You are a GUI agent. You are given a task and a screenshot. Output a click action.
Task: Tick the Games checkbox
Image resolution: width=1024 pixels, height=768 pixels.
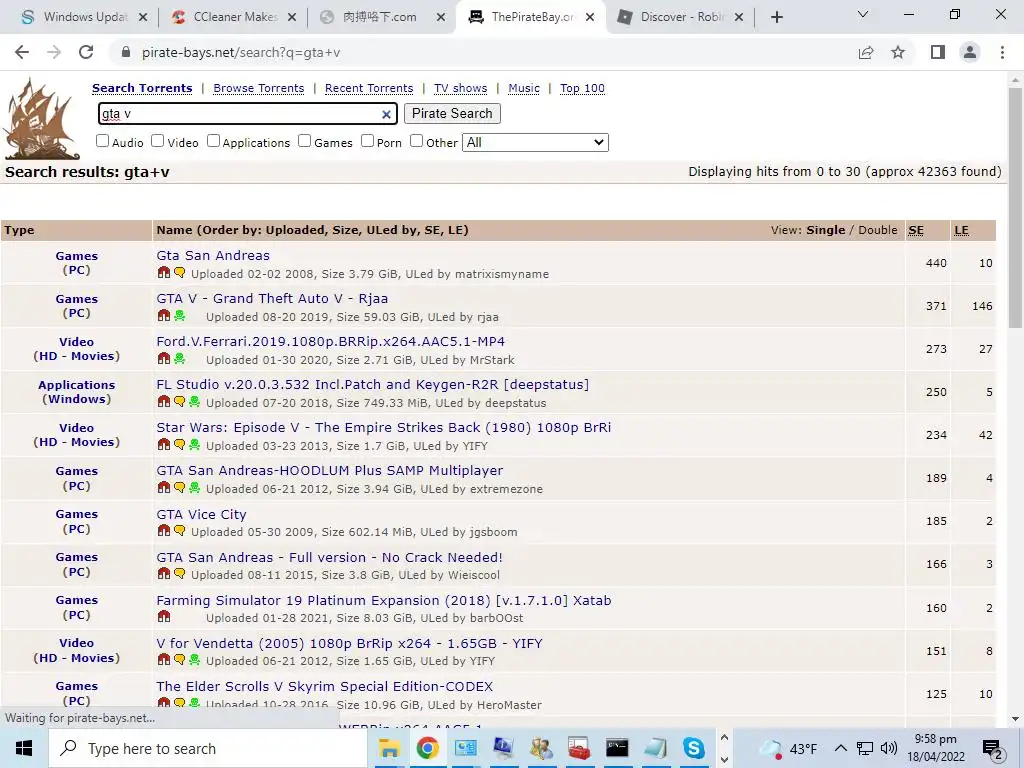pyautogui.click(x=304, y=141)
